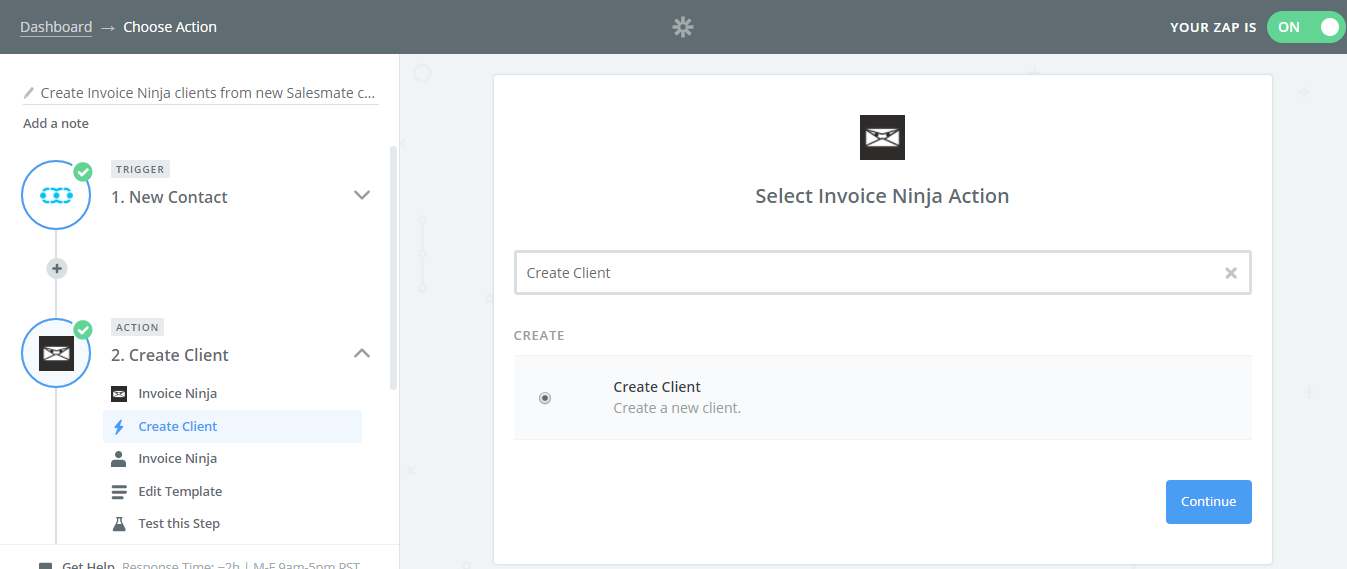Viewport: 1347px width, 569px height.
Task: Select the Create Client radio button
Action: [x=545, y=398]
